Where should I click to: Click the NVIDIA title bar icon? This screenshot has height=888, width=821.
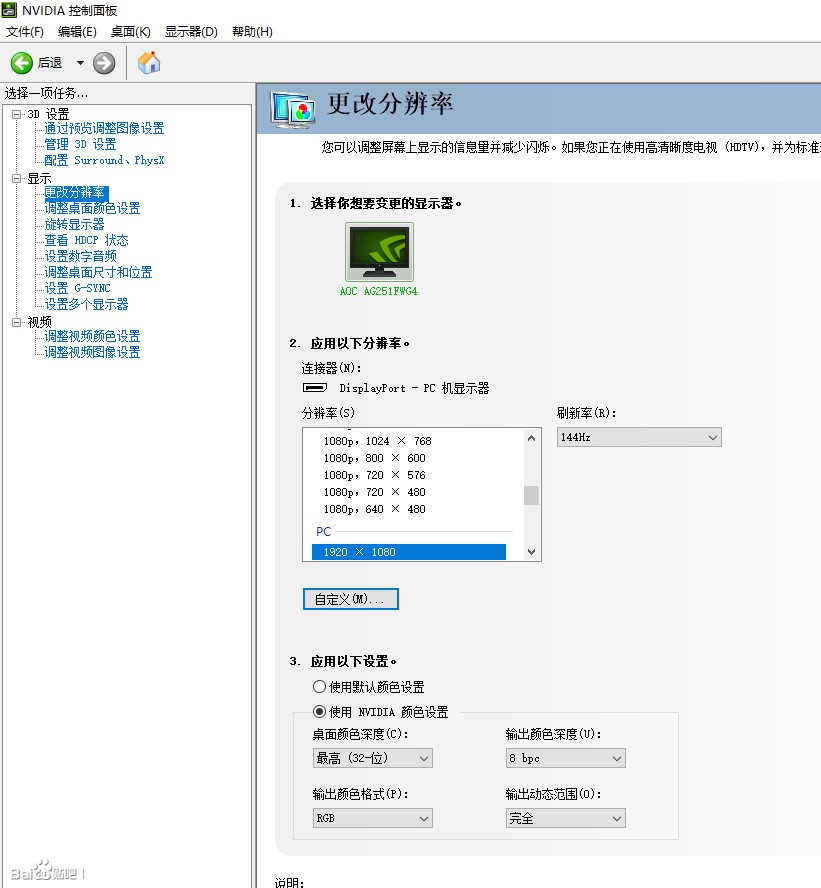click(9, 10)
